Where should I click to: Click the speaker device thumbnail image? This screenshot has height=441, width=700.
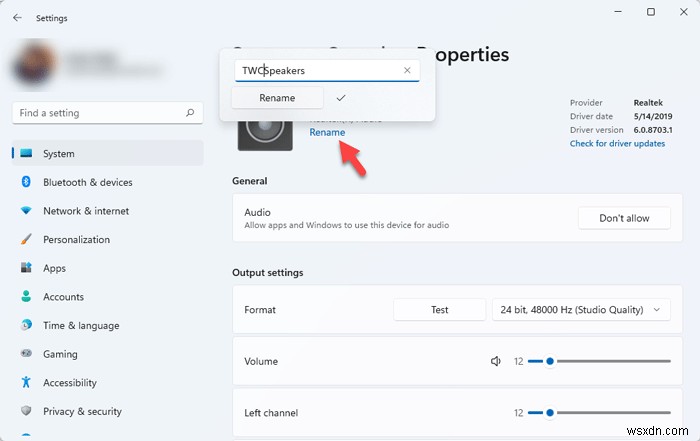pos(265,135)
